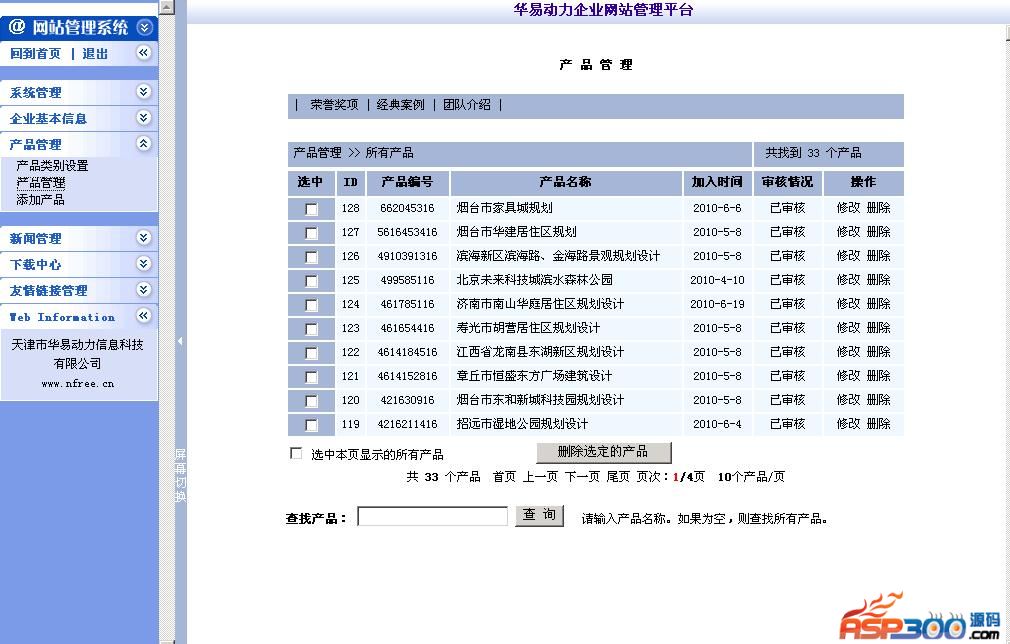Click product name 滨海新区滨海路、金海路景观规划设计

coord(558,256)
